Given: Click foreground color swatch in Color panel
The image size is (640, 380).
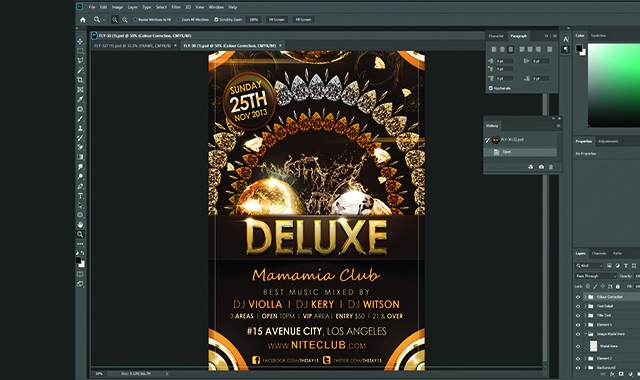Looking at the screenshot, I should [x=579, y=49].
